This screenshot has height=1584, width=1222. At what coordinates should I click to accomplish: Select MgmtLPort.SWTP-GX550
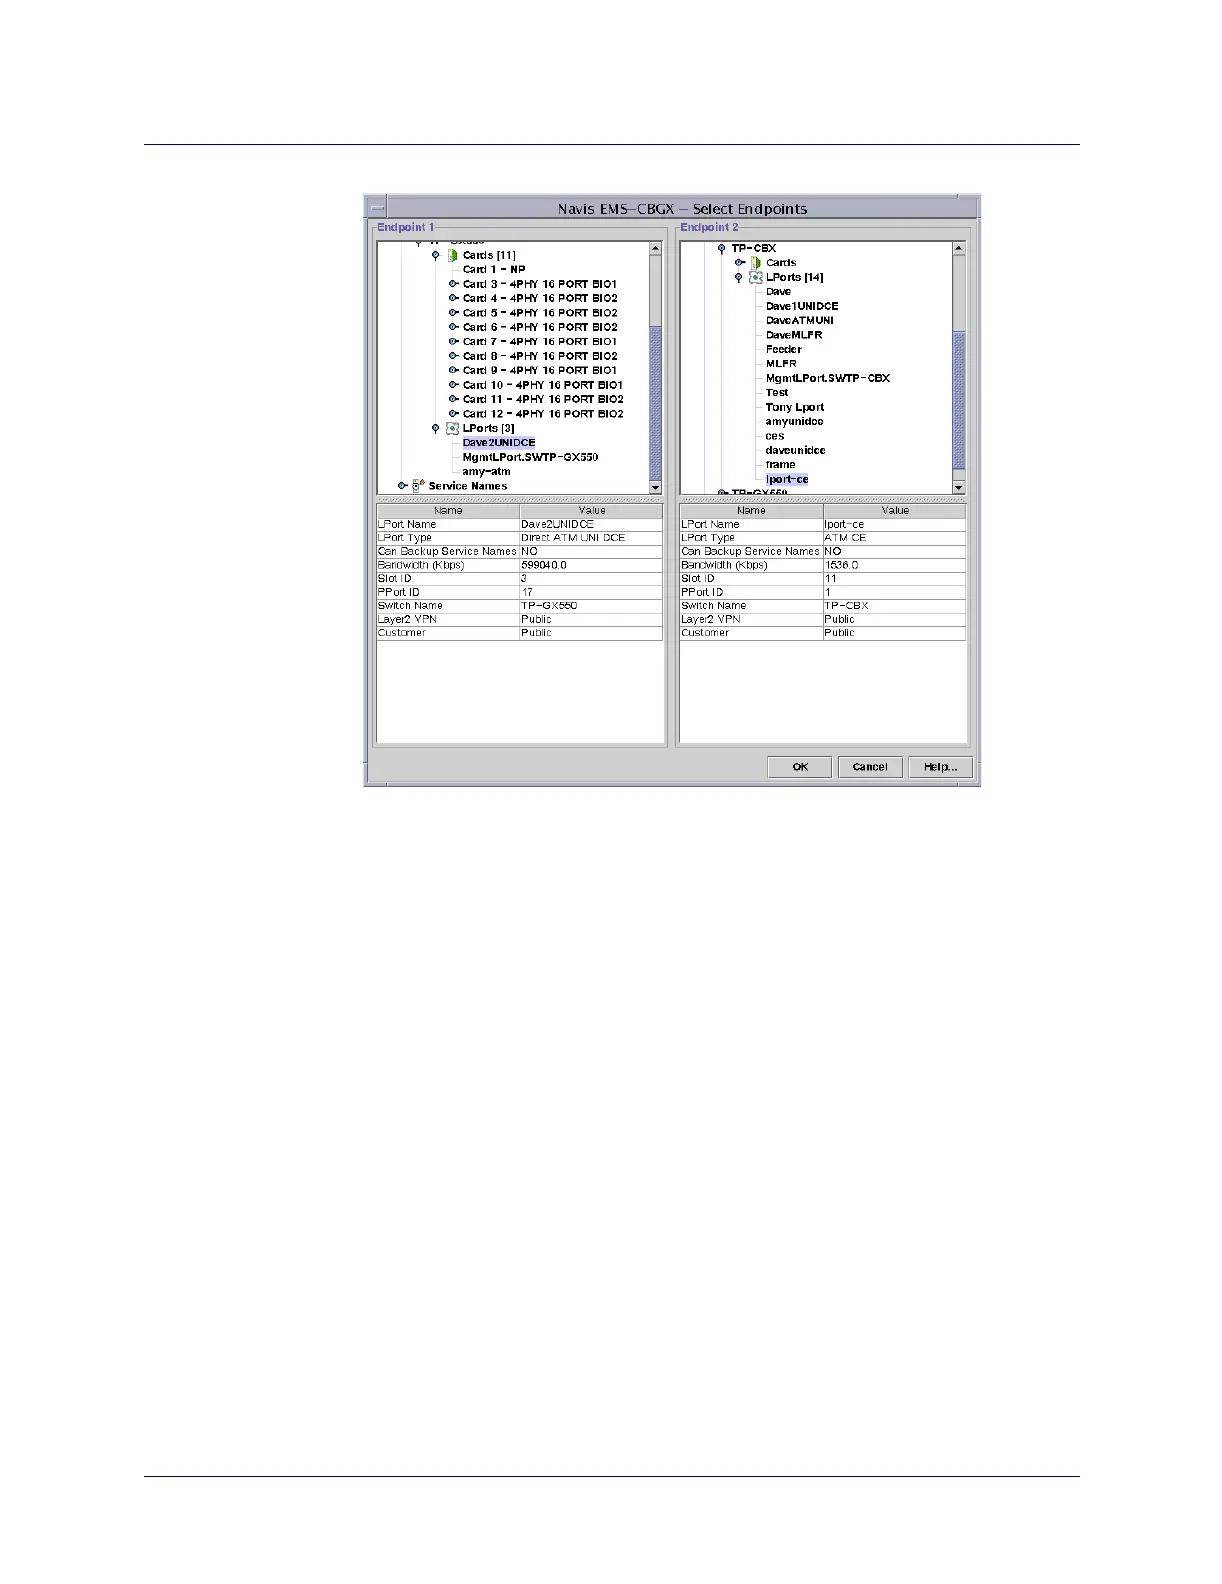[x=530, y=457]
